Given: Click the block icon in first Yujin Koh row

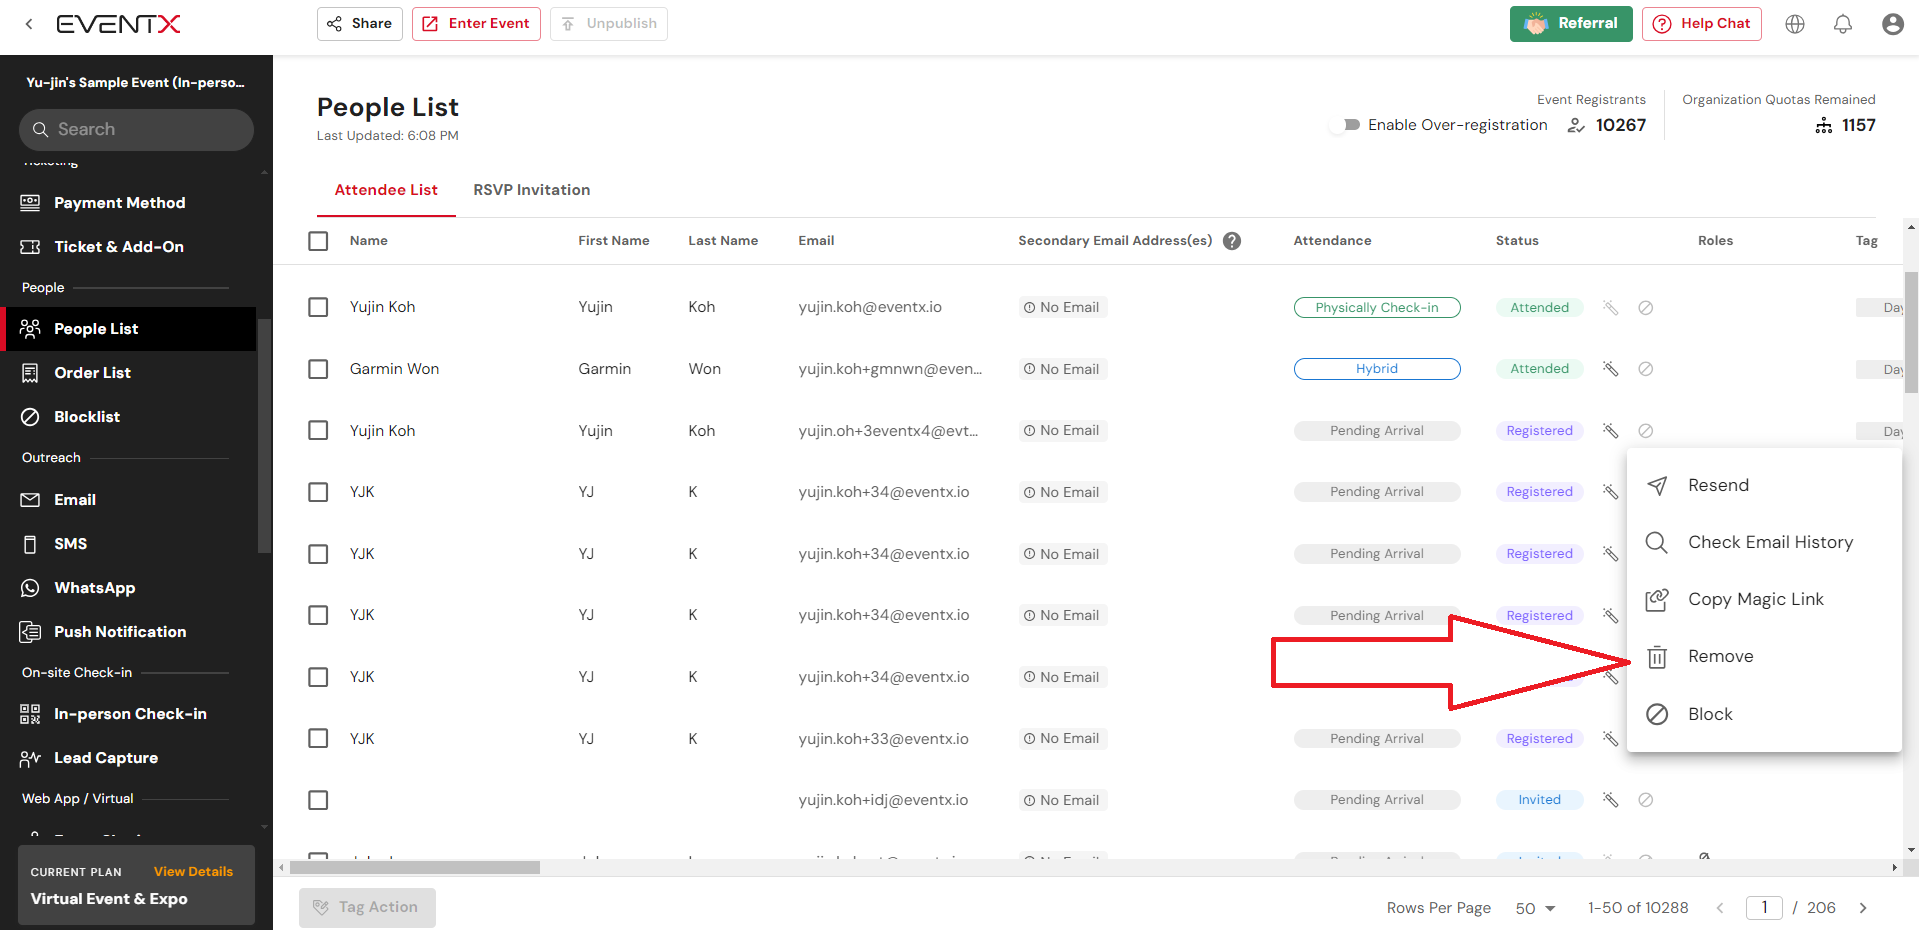Looking at the screenshot, I should pyautogui.click(x=1645, y=307).
